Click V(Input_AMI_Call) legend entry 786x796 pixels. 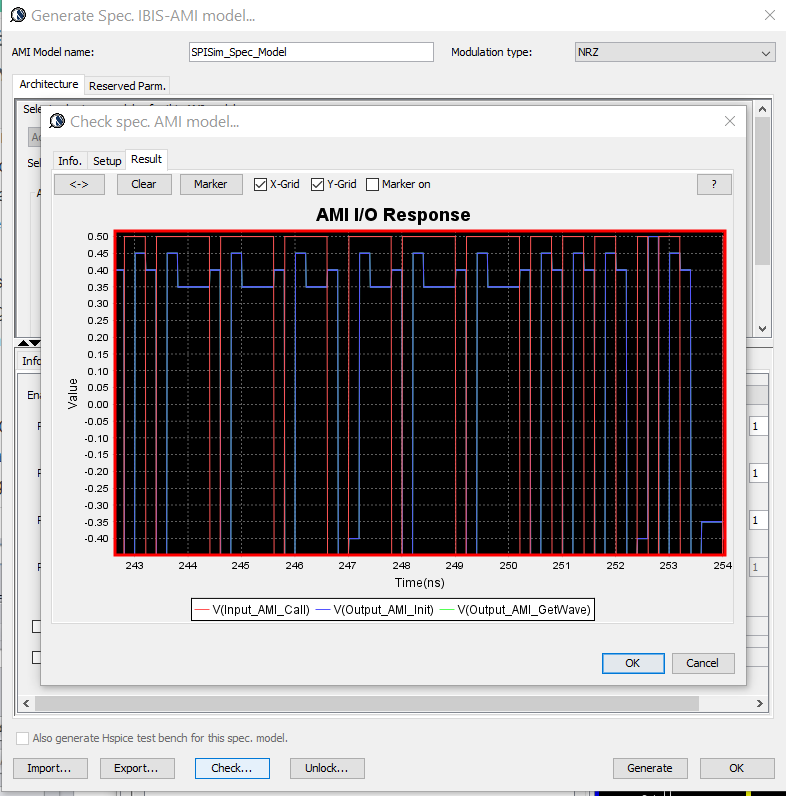click(253, 609)
